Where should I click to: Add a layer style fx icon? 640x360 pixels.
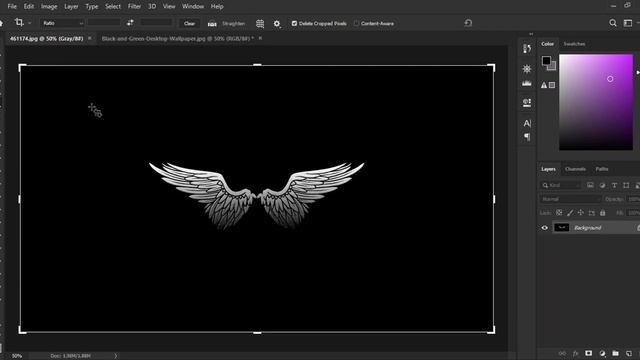(576, 353)
